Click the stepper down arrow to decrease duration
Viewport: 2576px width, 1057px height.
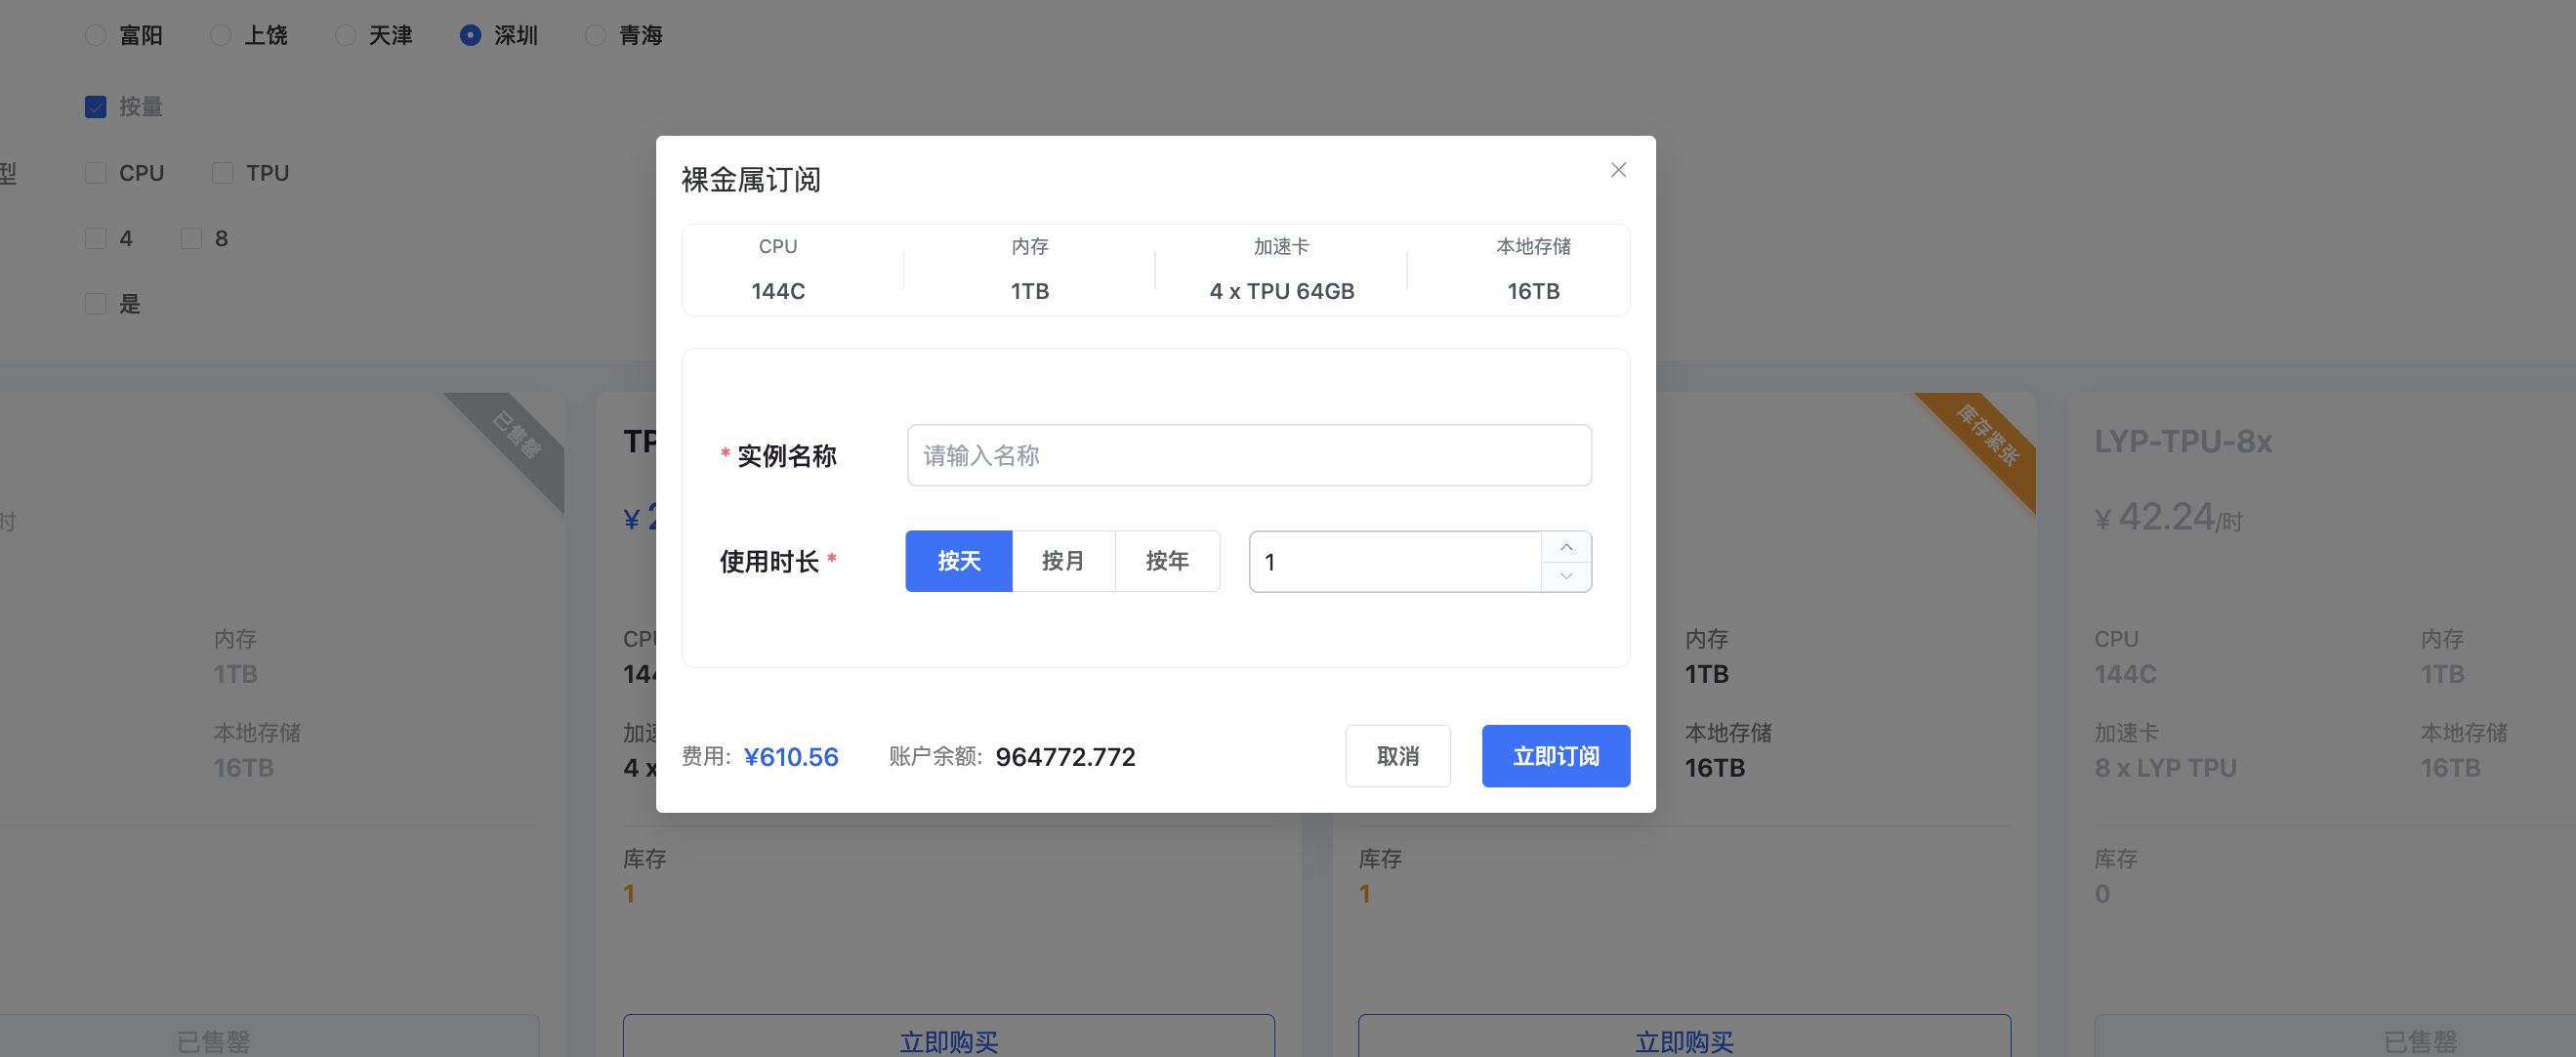tap(1566, 576)
